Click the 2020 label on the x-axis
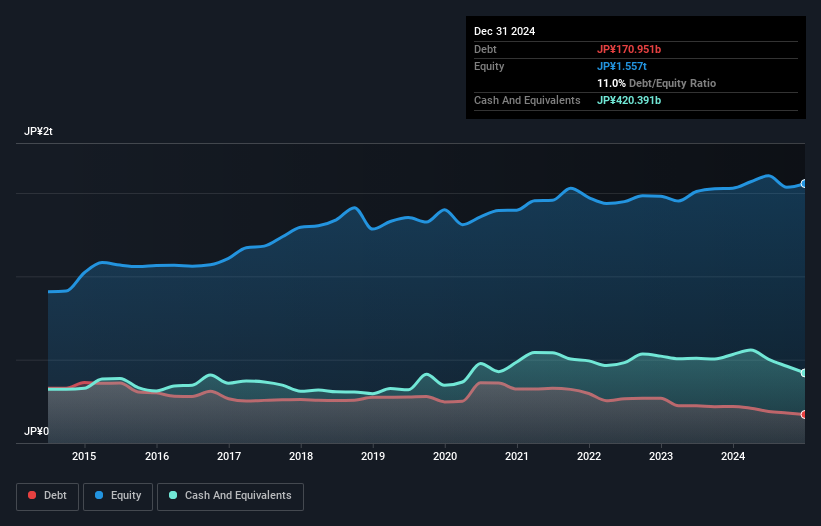The height and width of the screenshot is (526, 821). 445,457
